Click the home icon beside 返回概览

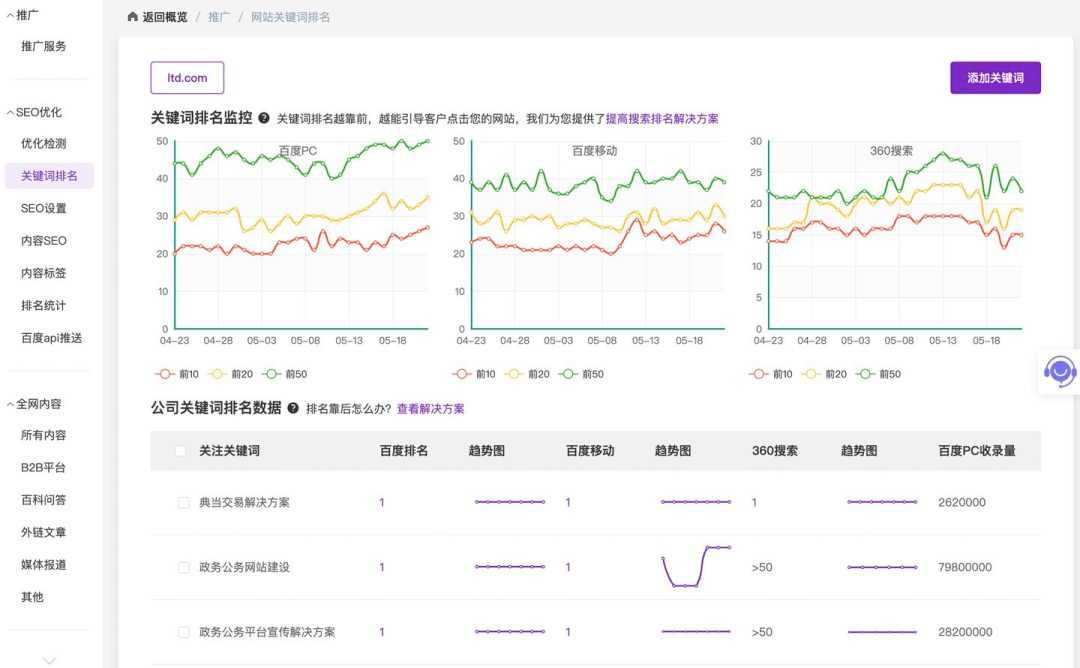[133, 17]
